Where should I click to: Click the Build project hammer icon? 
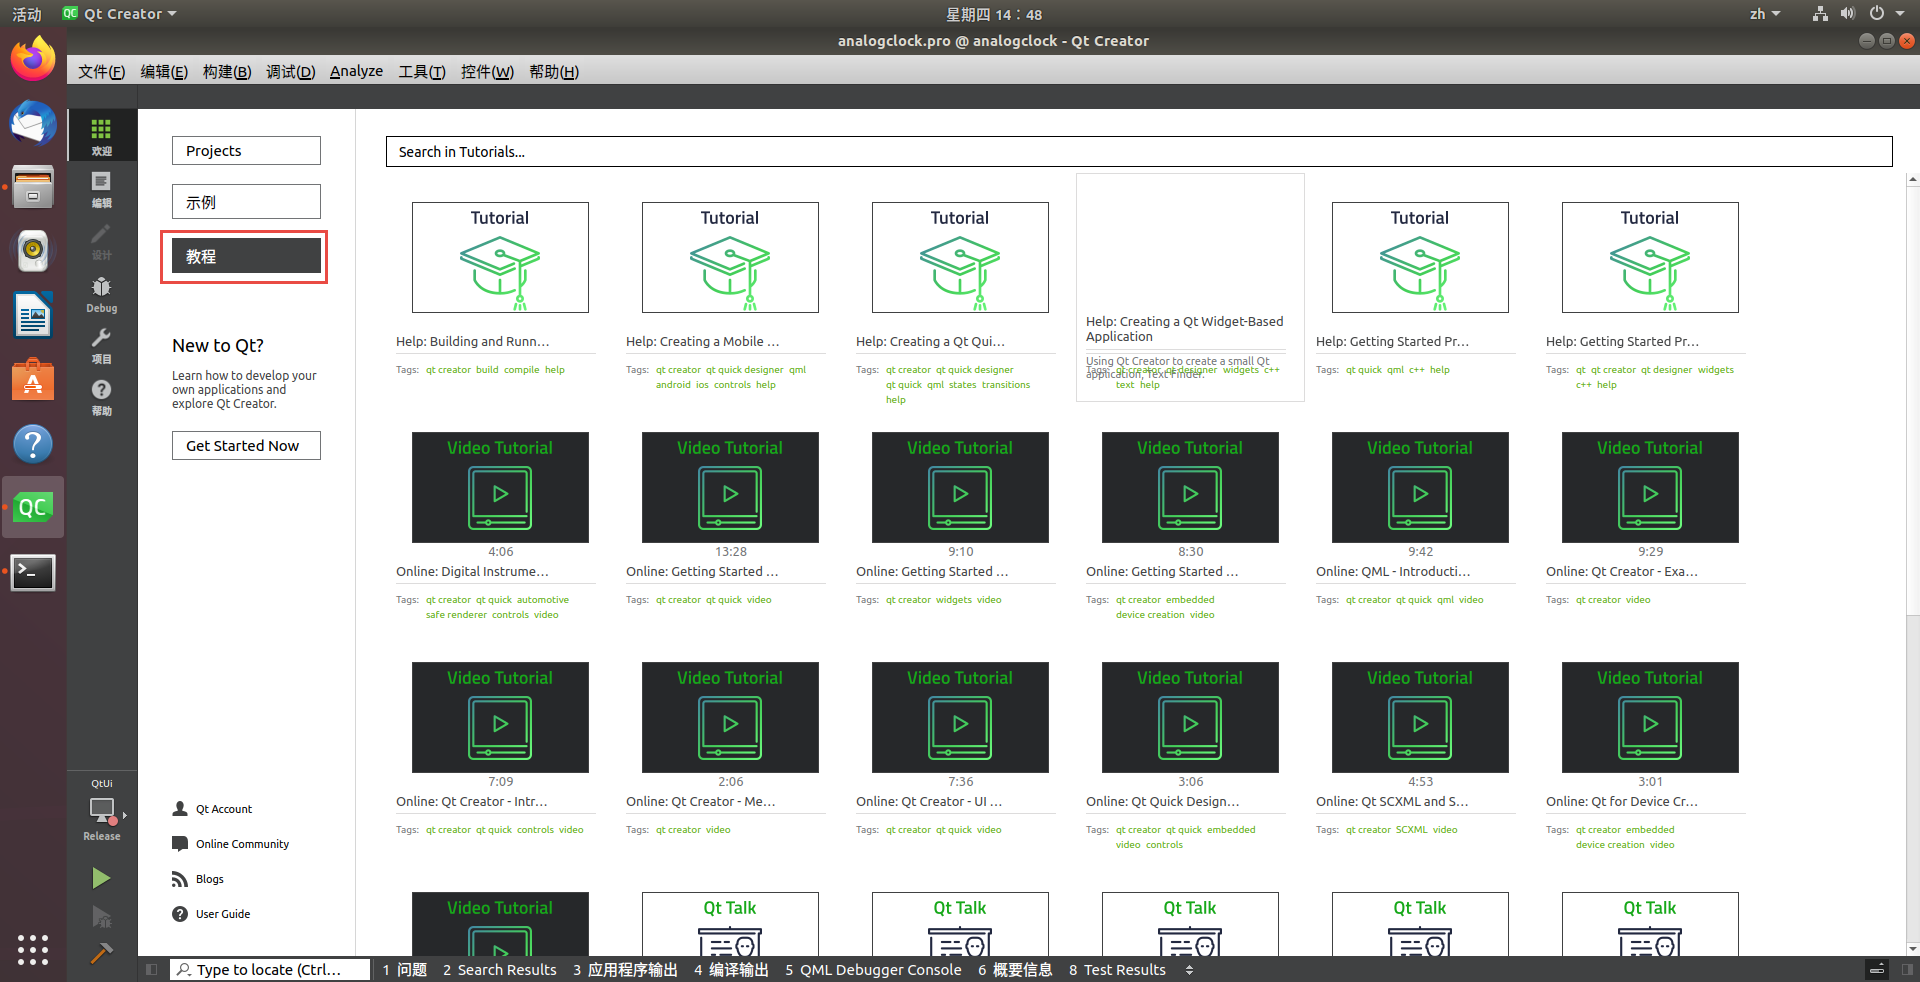click(101, 953)
